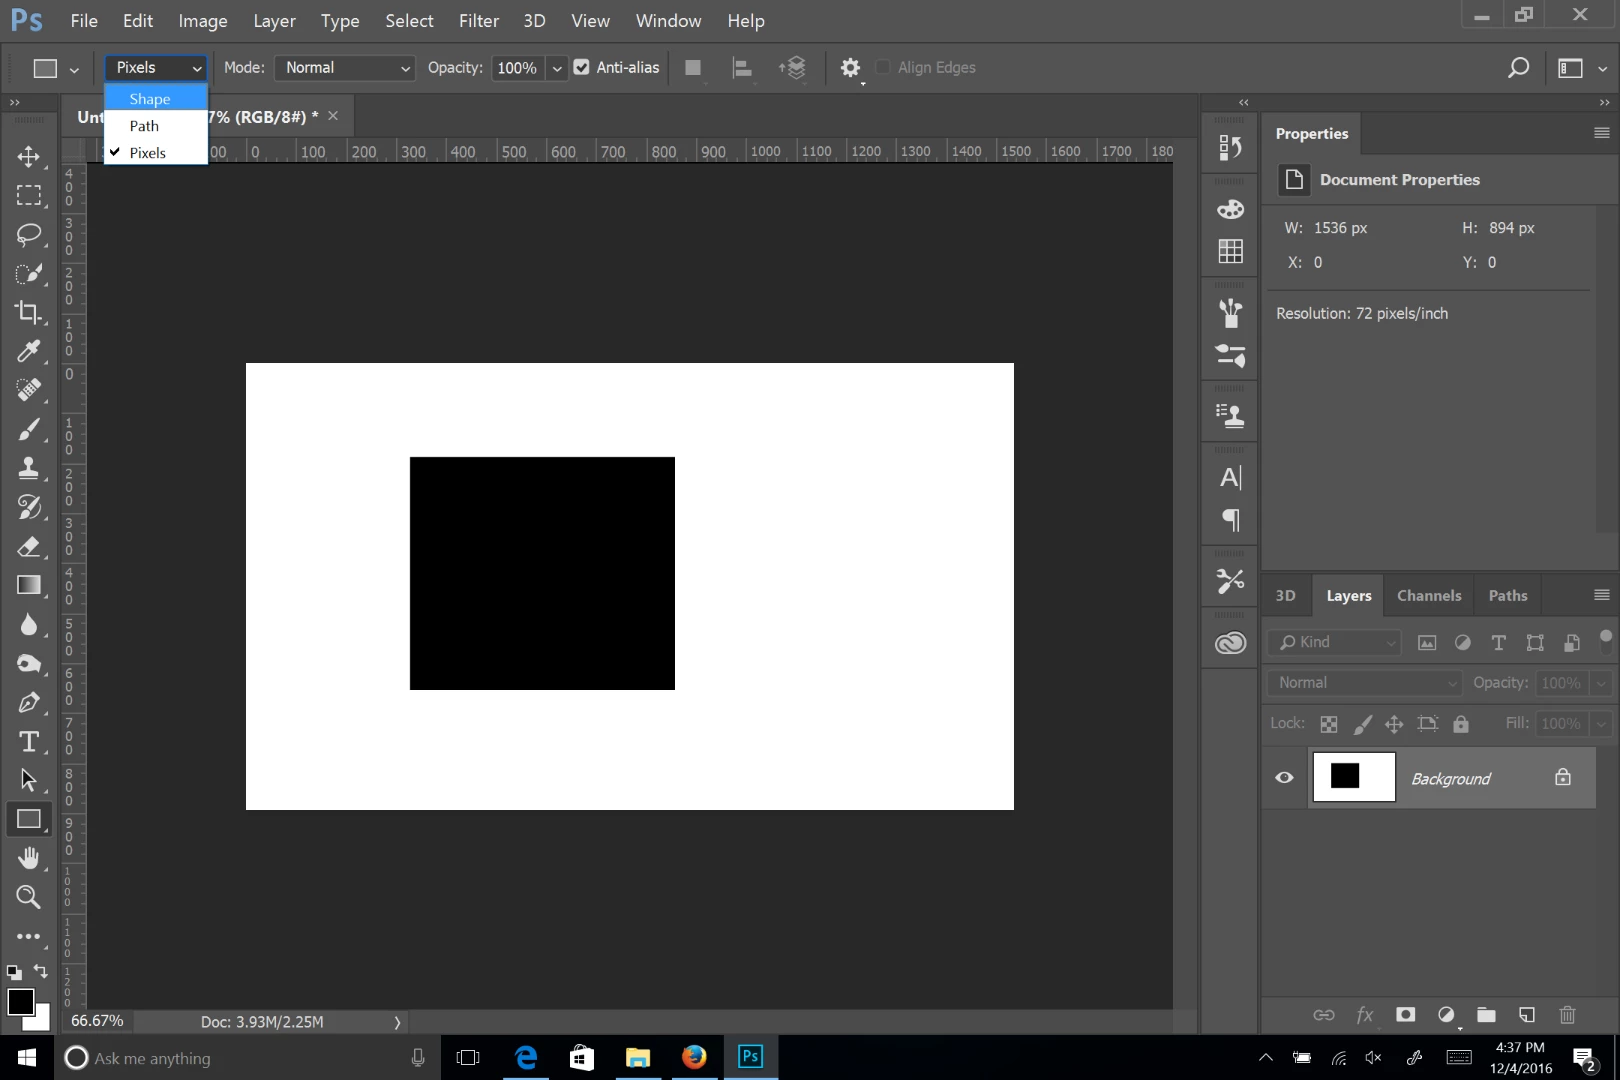Select the History Brush tool
This screenshot has width=1620, height=1080.
click(x=29, y=507)
